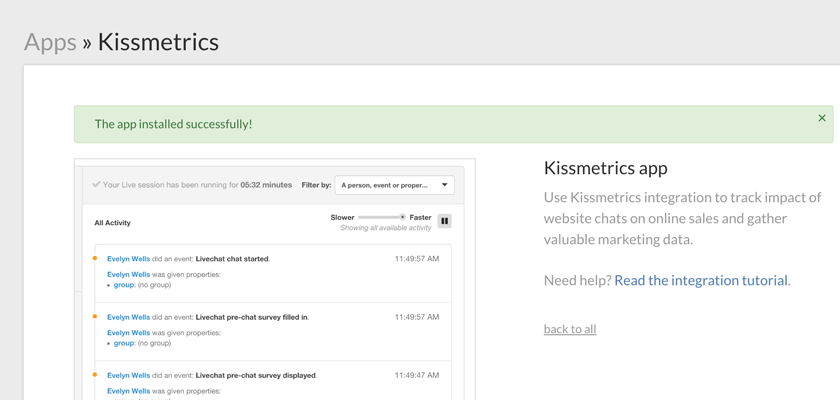The height and width of the screenshot is (400, 840).
Task: Click the back to all link
Action: pos(569,329)
